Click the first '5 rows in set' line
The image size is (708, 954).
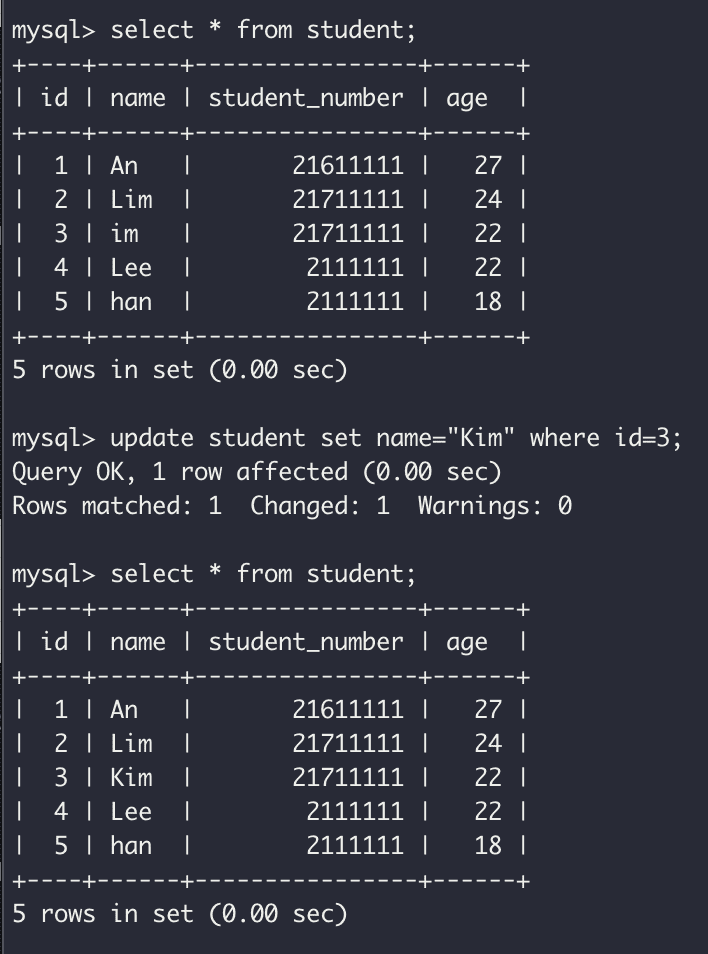coord(180,370)
